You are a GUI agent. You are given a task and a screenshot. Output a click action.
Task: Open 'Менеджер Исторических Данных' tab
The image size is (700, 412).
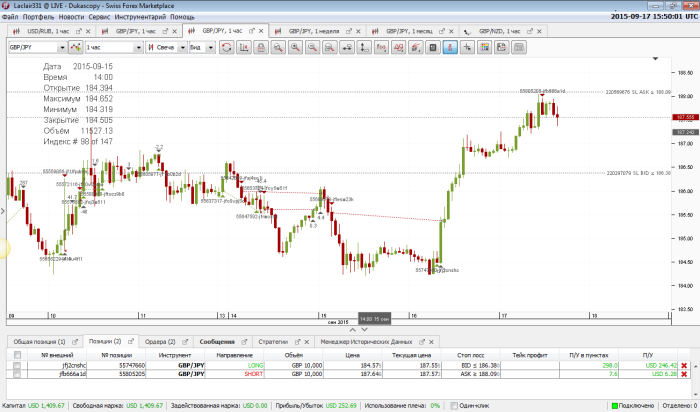click(x=366, y=342)
